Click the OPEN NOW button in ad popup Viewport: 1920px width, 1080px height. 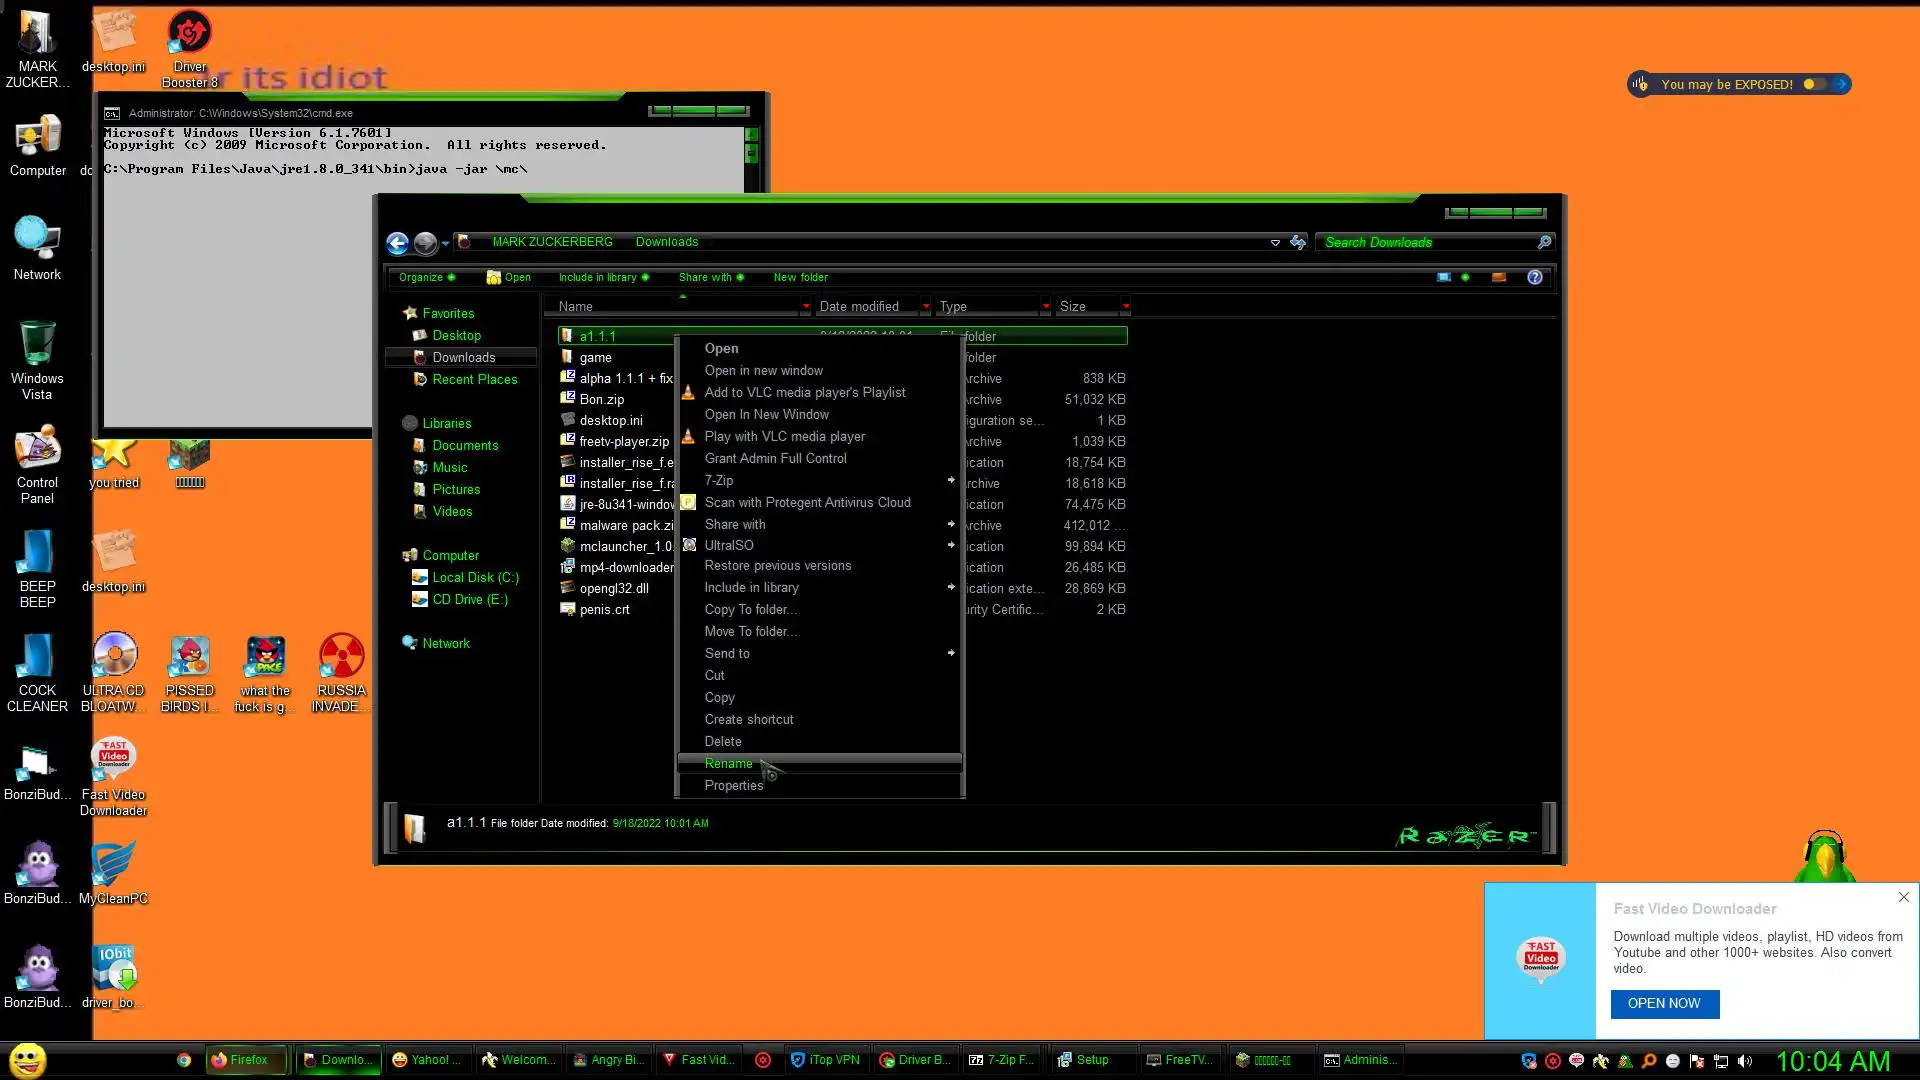coord(1664,1003)
